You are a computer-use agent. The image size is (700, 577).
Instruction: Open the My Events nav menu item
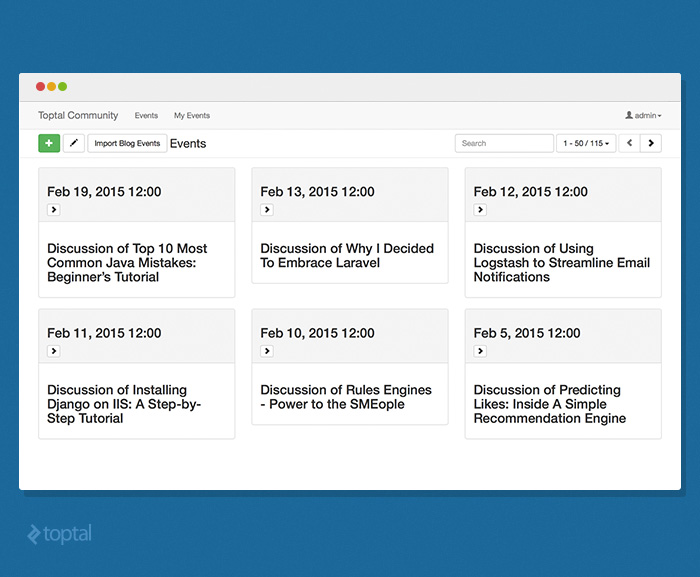[192, 115]
